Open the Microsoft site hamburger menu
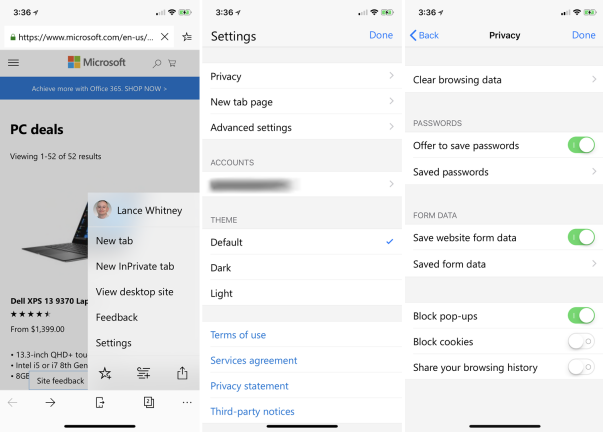The width and height of the screenshot is (603, 432). tap(13, 63)
